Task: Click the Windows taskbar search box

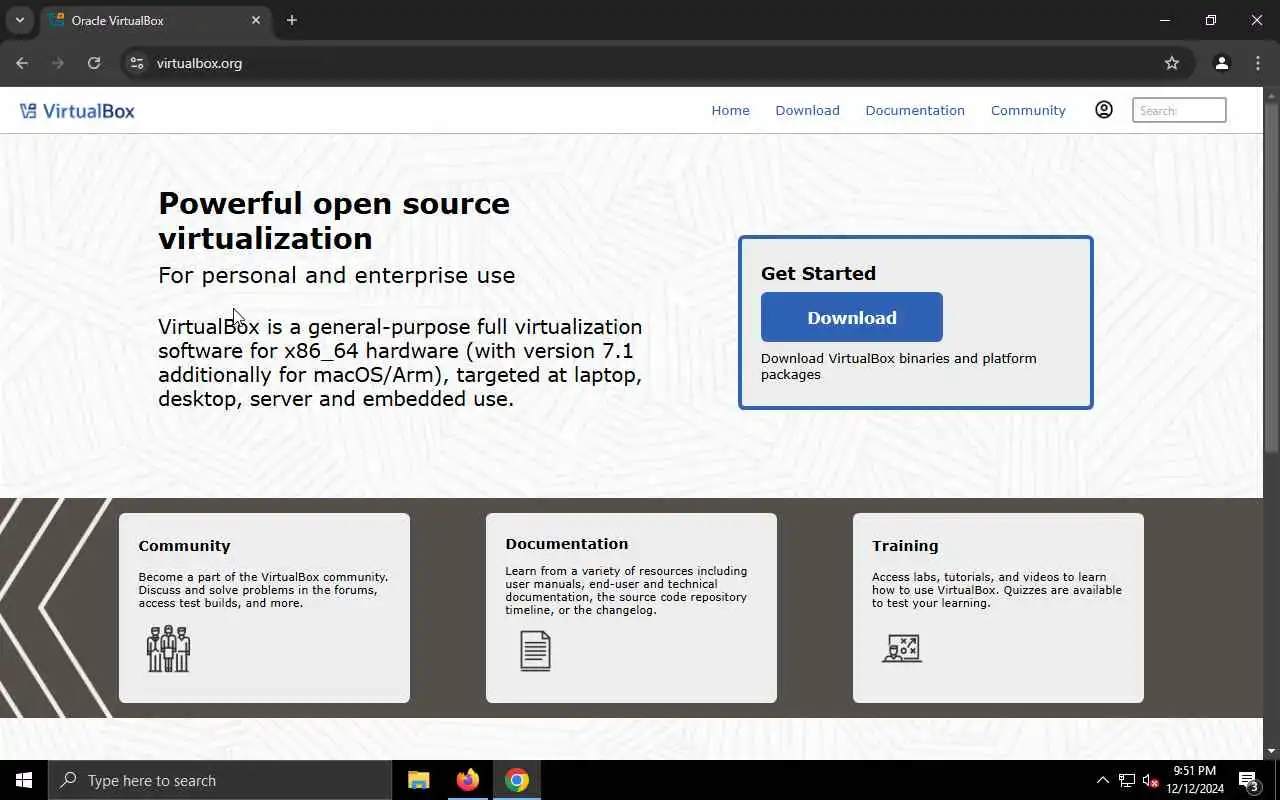Action: (220, 780)
